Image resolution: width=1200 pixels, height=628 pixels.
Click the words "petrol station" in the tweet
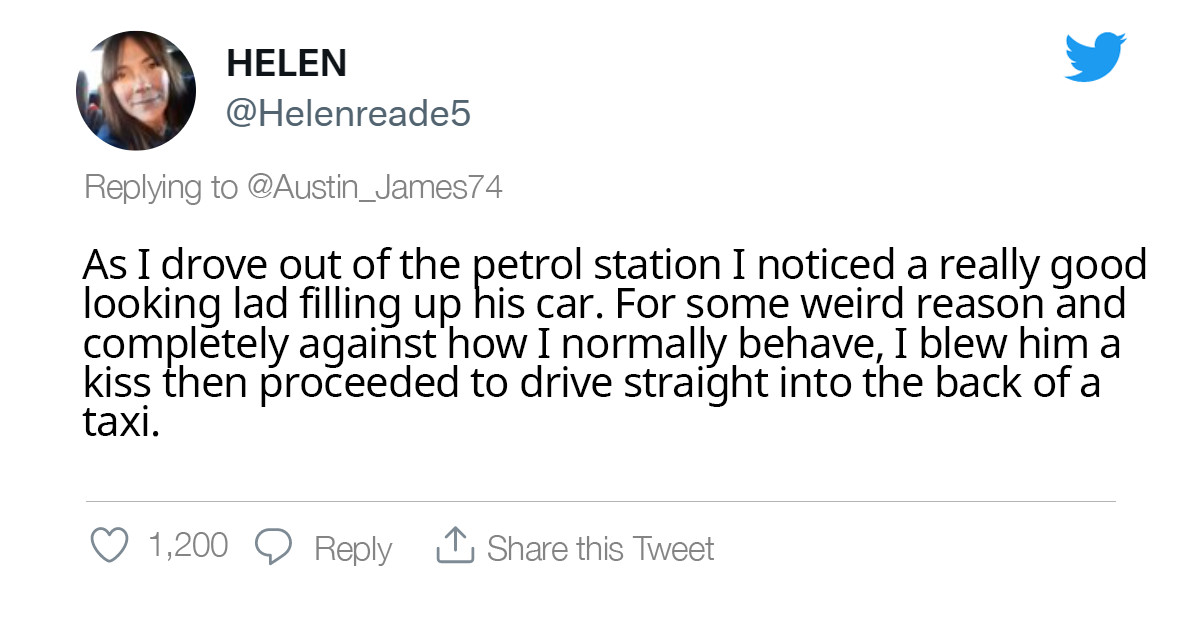click(x=594, y=265)
